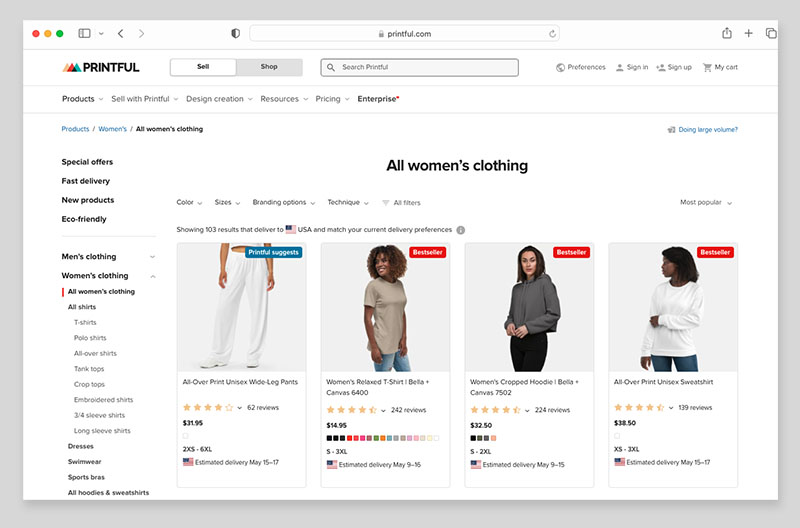The image size is (800, 528).
Task: Select the white swatch on Unisex Sweatshirt
Action: [x=617, y=436]
